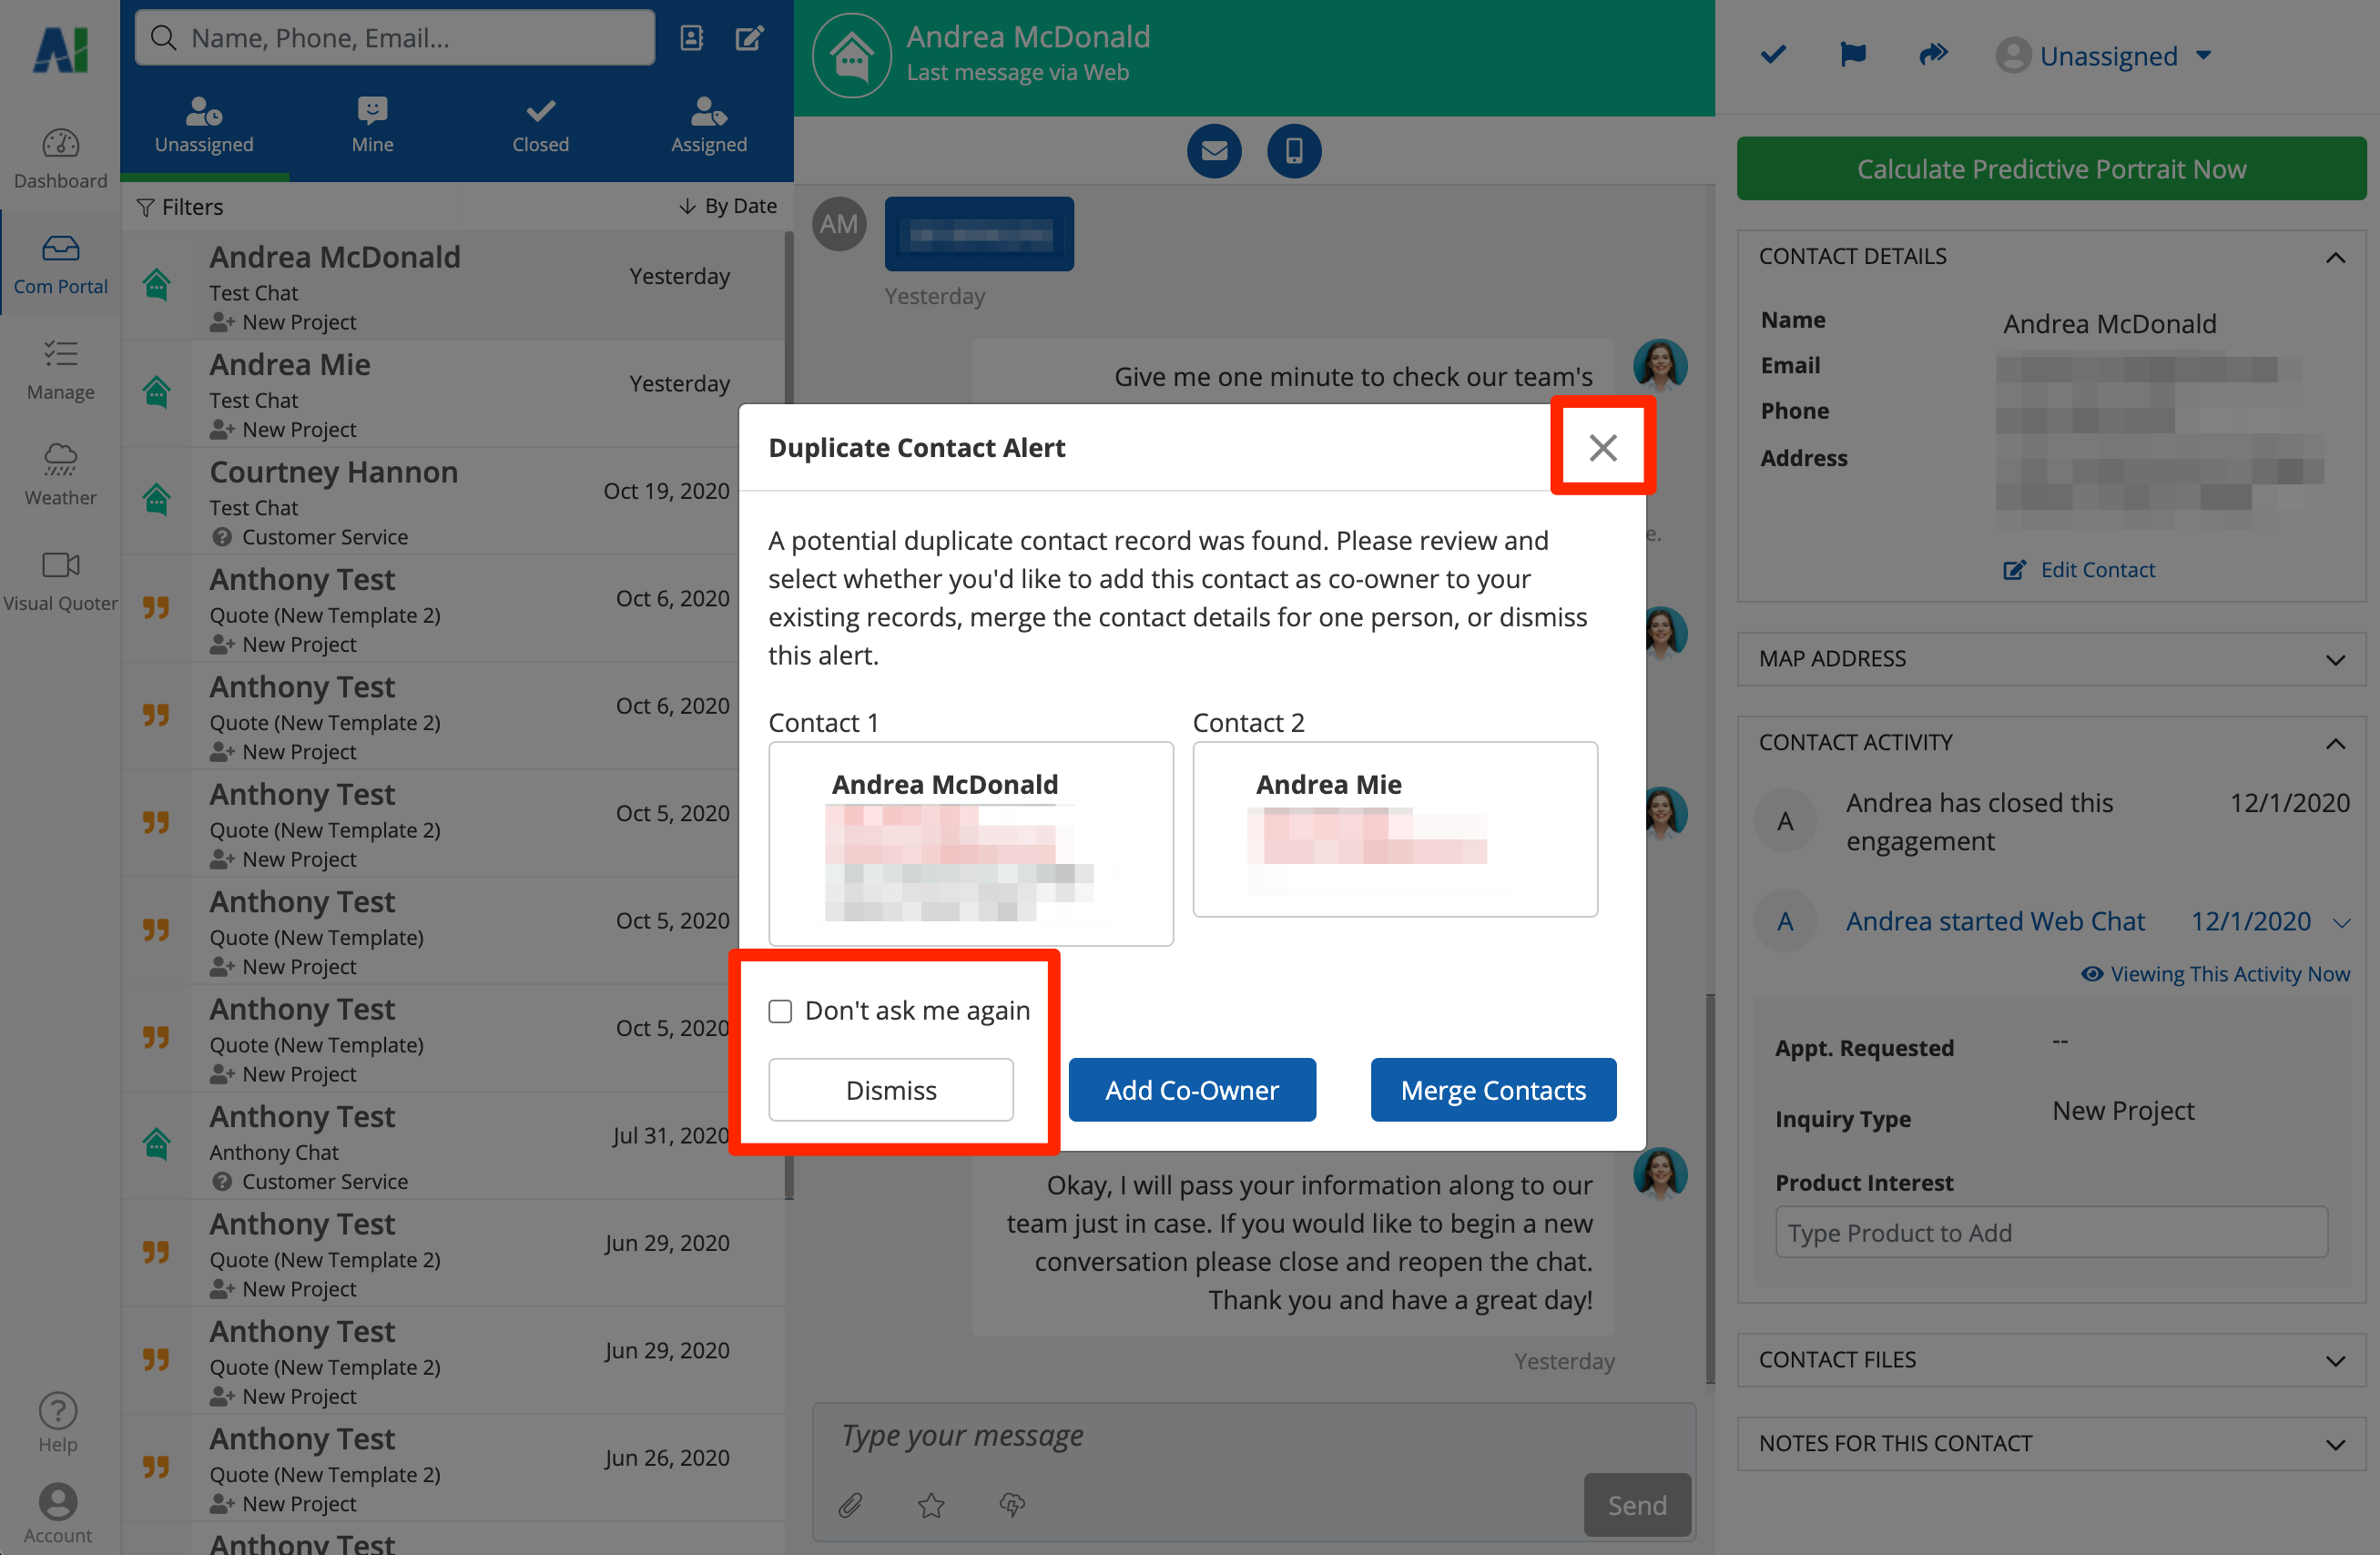This screenshot has width=2380, height=1555.
Task: Click the Add Co-Owner button
Action: pyautogui.click(x=1191, y=1090)
